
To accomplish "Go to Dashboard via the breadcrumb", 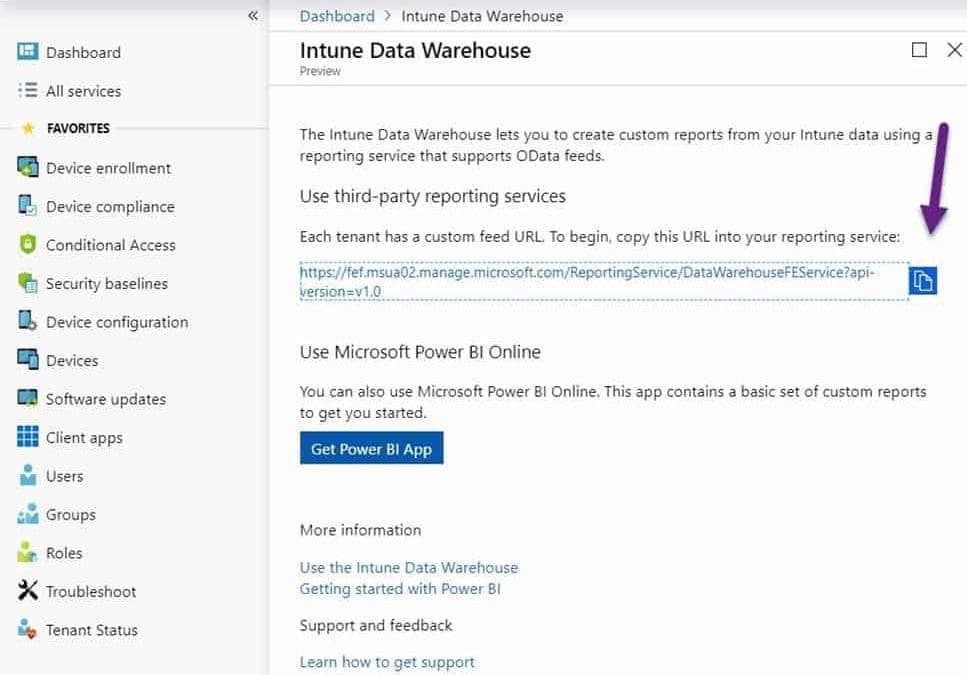I will pos(337,16).
